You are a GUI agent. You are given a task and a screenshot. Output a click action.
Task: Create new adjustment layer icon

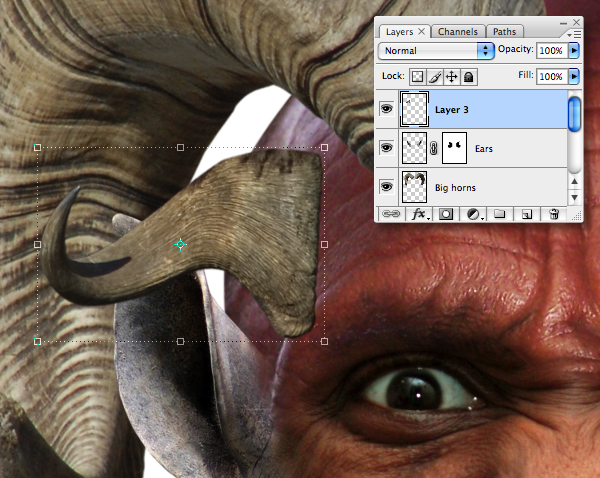point(474,214)
